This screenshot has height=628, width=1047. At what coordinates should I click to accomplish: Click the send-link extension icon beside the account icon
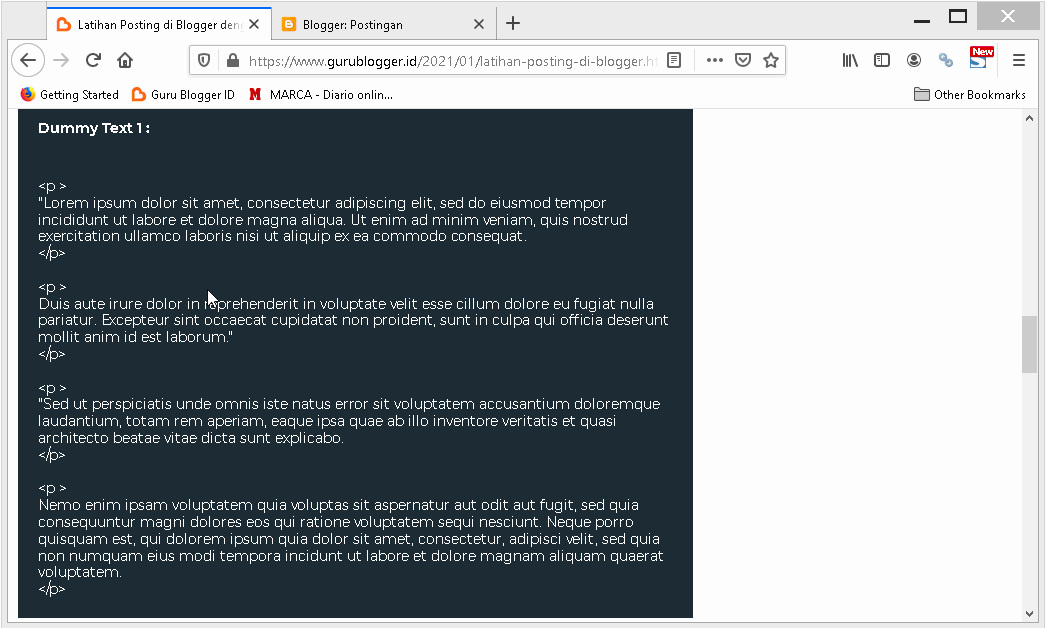coord(946,60)
